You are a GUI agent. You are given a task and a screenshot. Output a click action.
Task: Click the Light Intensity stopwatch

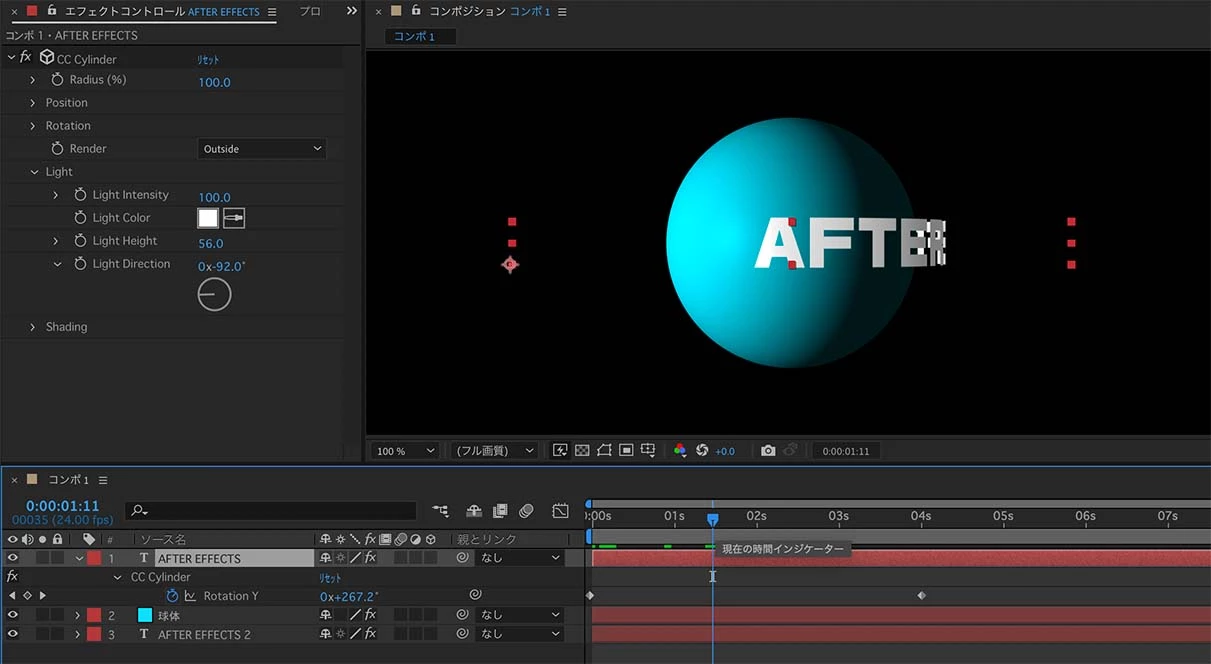pos(81,195)
